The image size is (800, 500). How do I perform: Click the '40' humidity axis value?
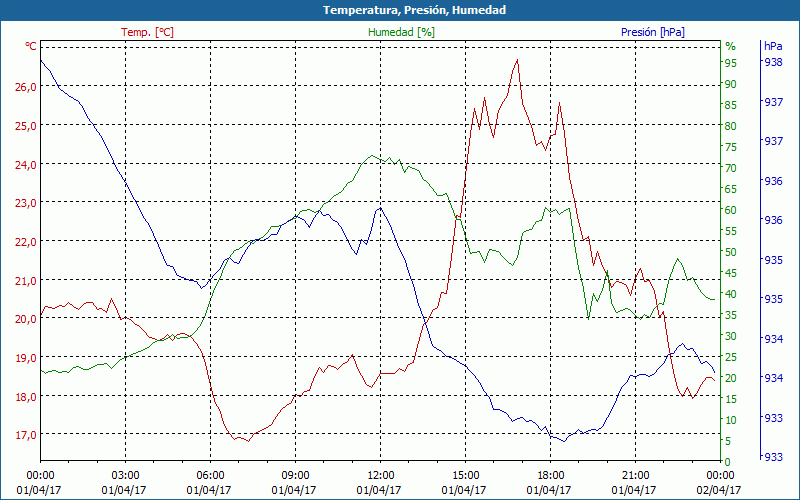(731, 294)
